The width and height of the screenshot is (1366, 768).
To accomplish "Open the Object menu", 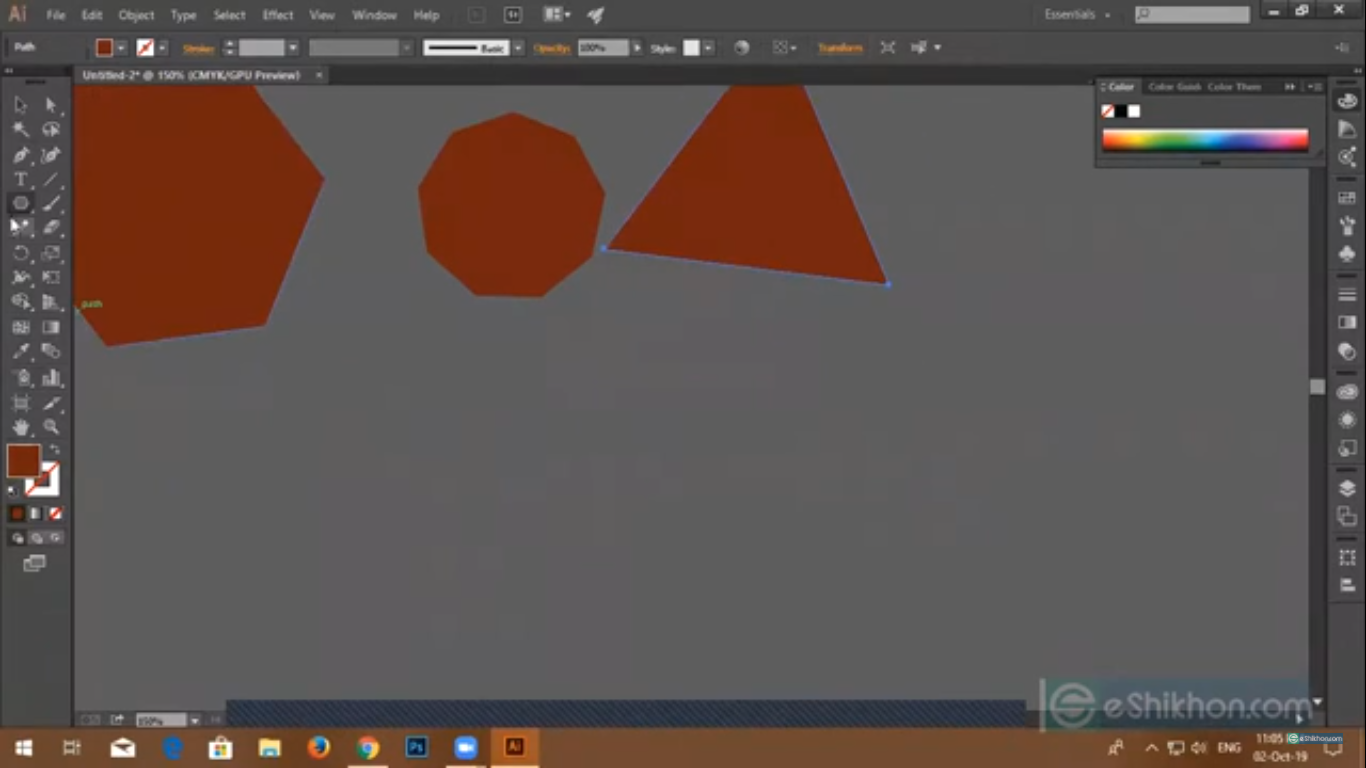I will point(135,14).
